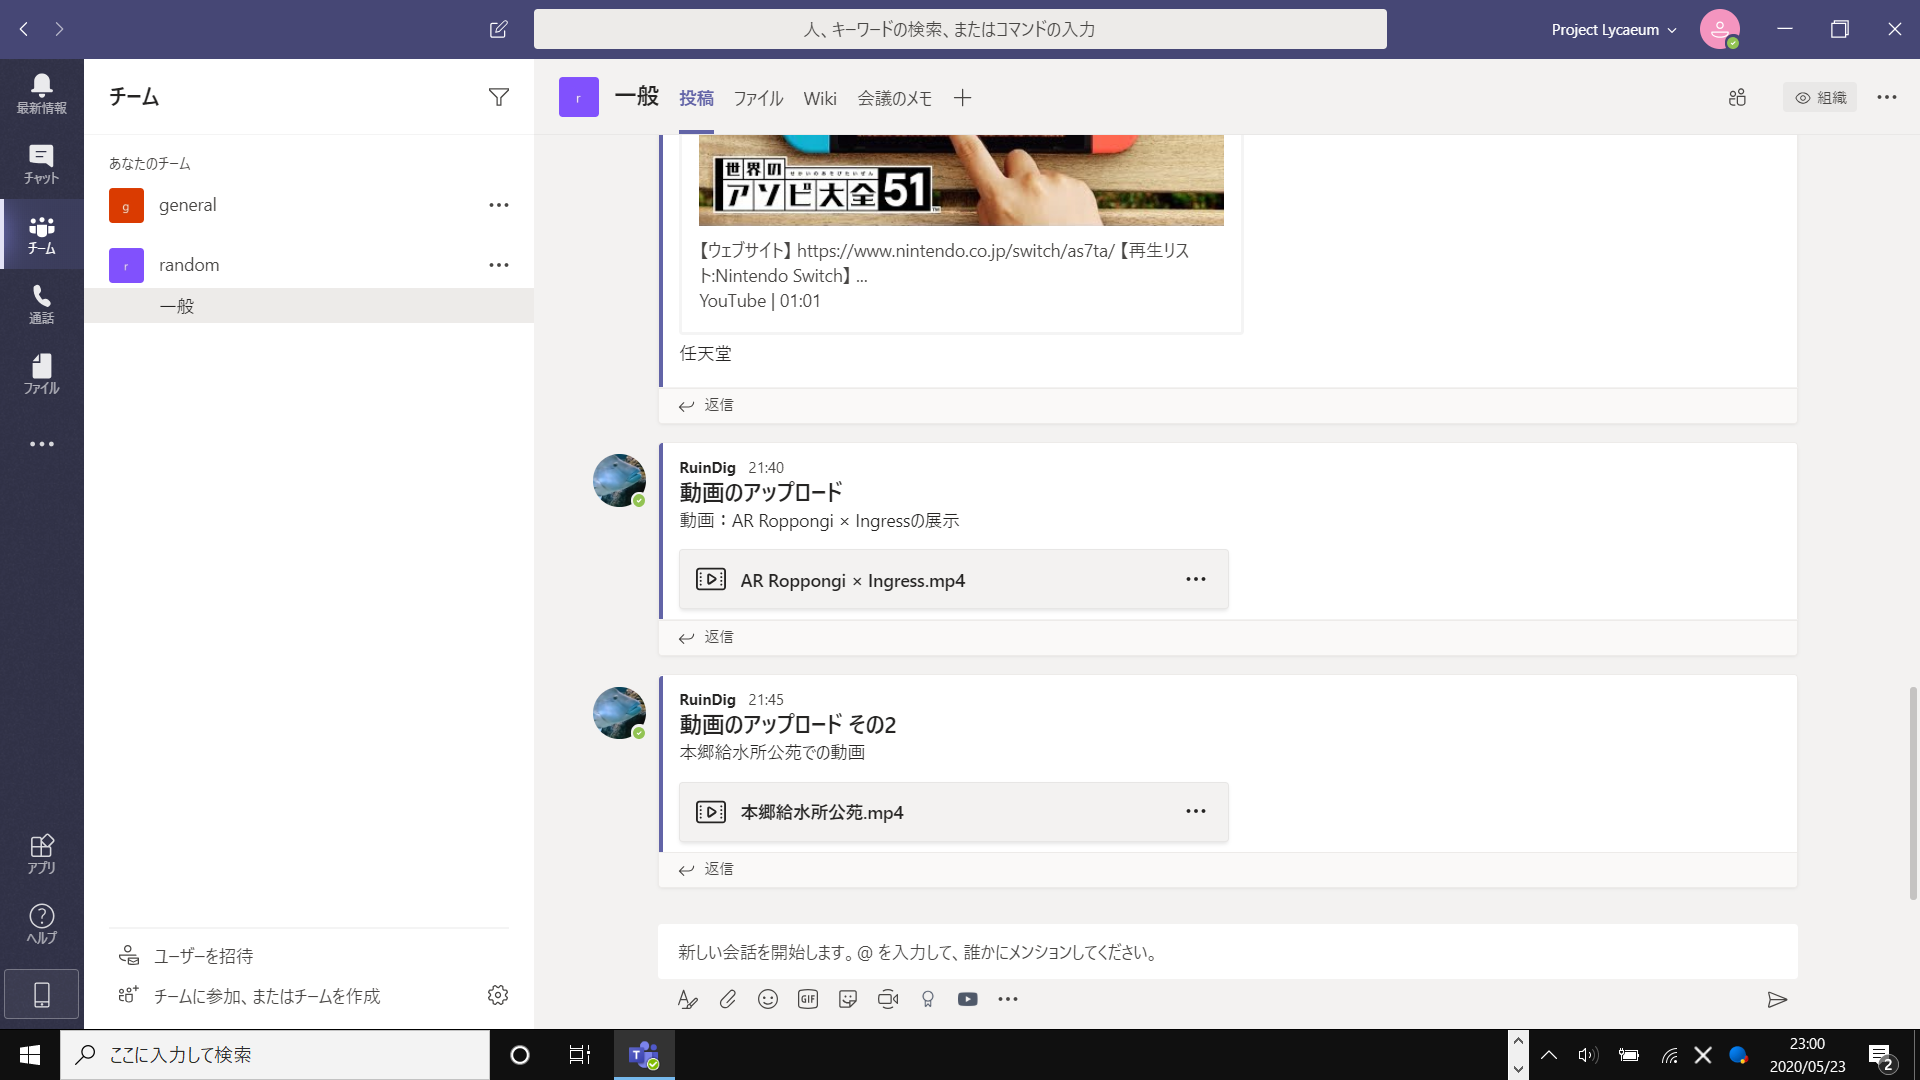Open options for AR Roppongi × Ingress.mp4

click(1196, 578)
